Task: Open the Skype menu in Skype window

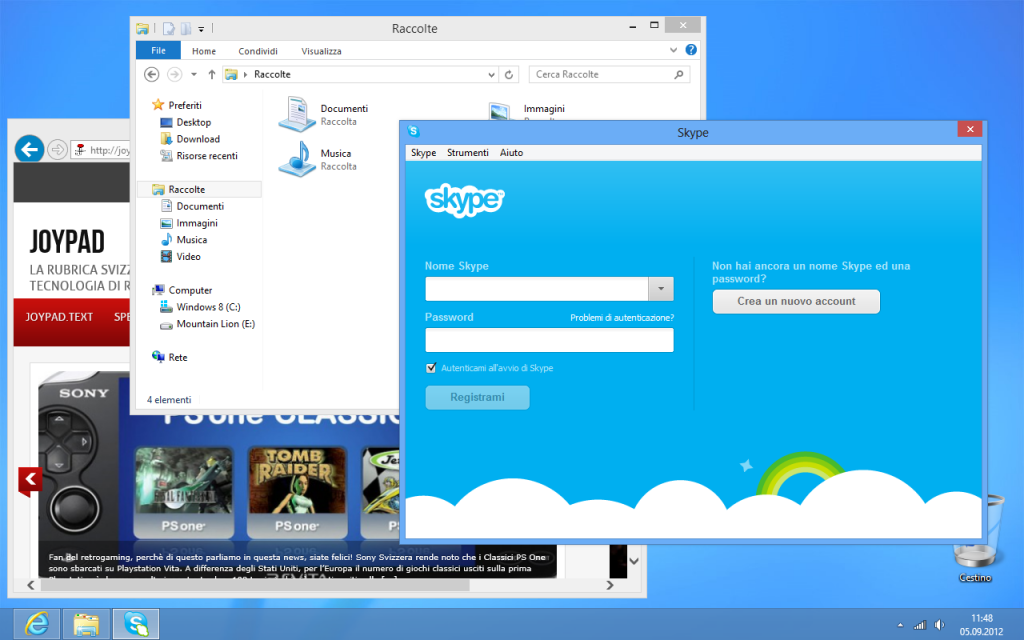Action: pos(423,153)
